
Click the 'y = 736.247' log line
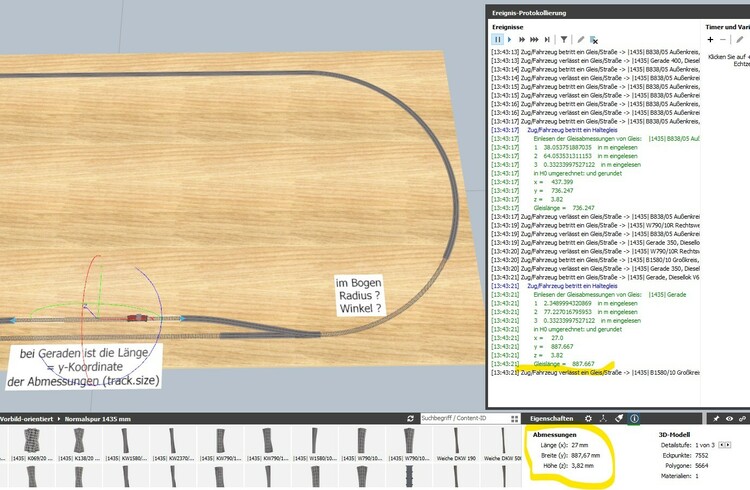(x=553, y=190)
